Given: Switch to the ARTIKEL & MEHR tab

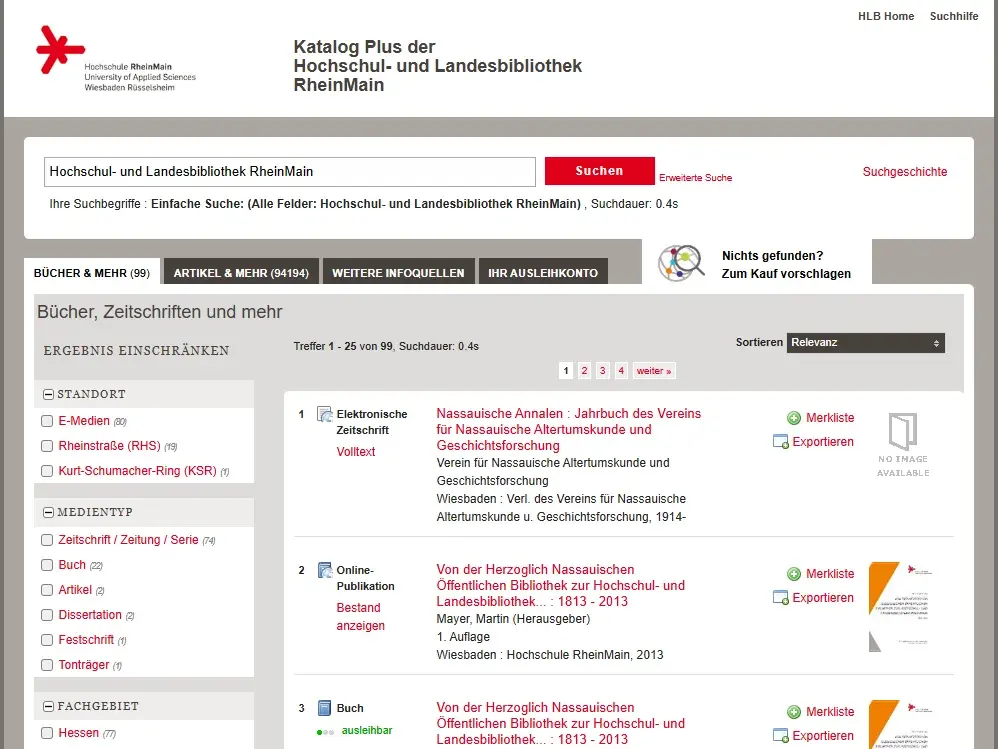Looking at the screenshot, I should [240, 271].
